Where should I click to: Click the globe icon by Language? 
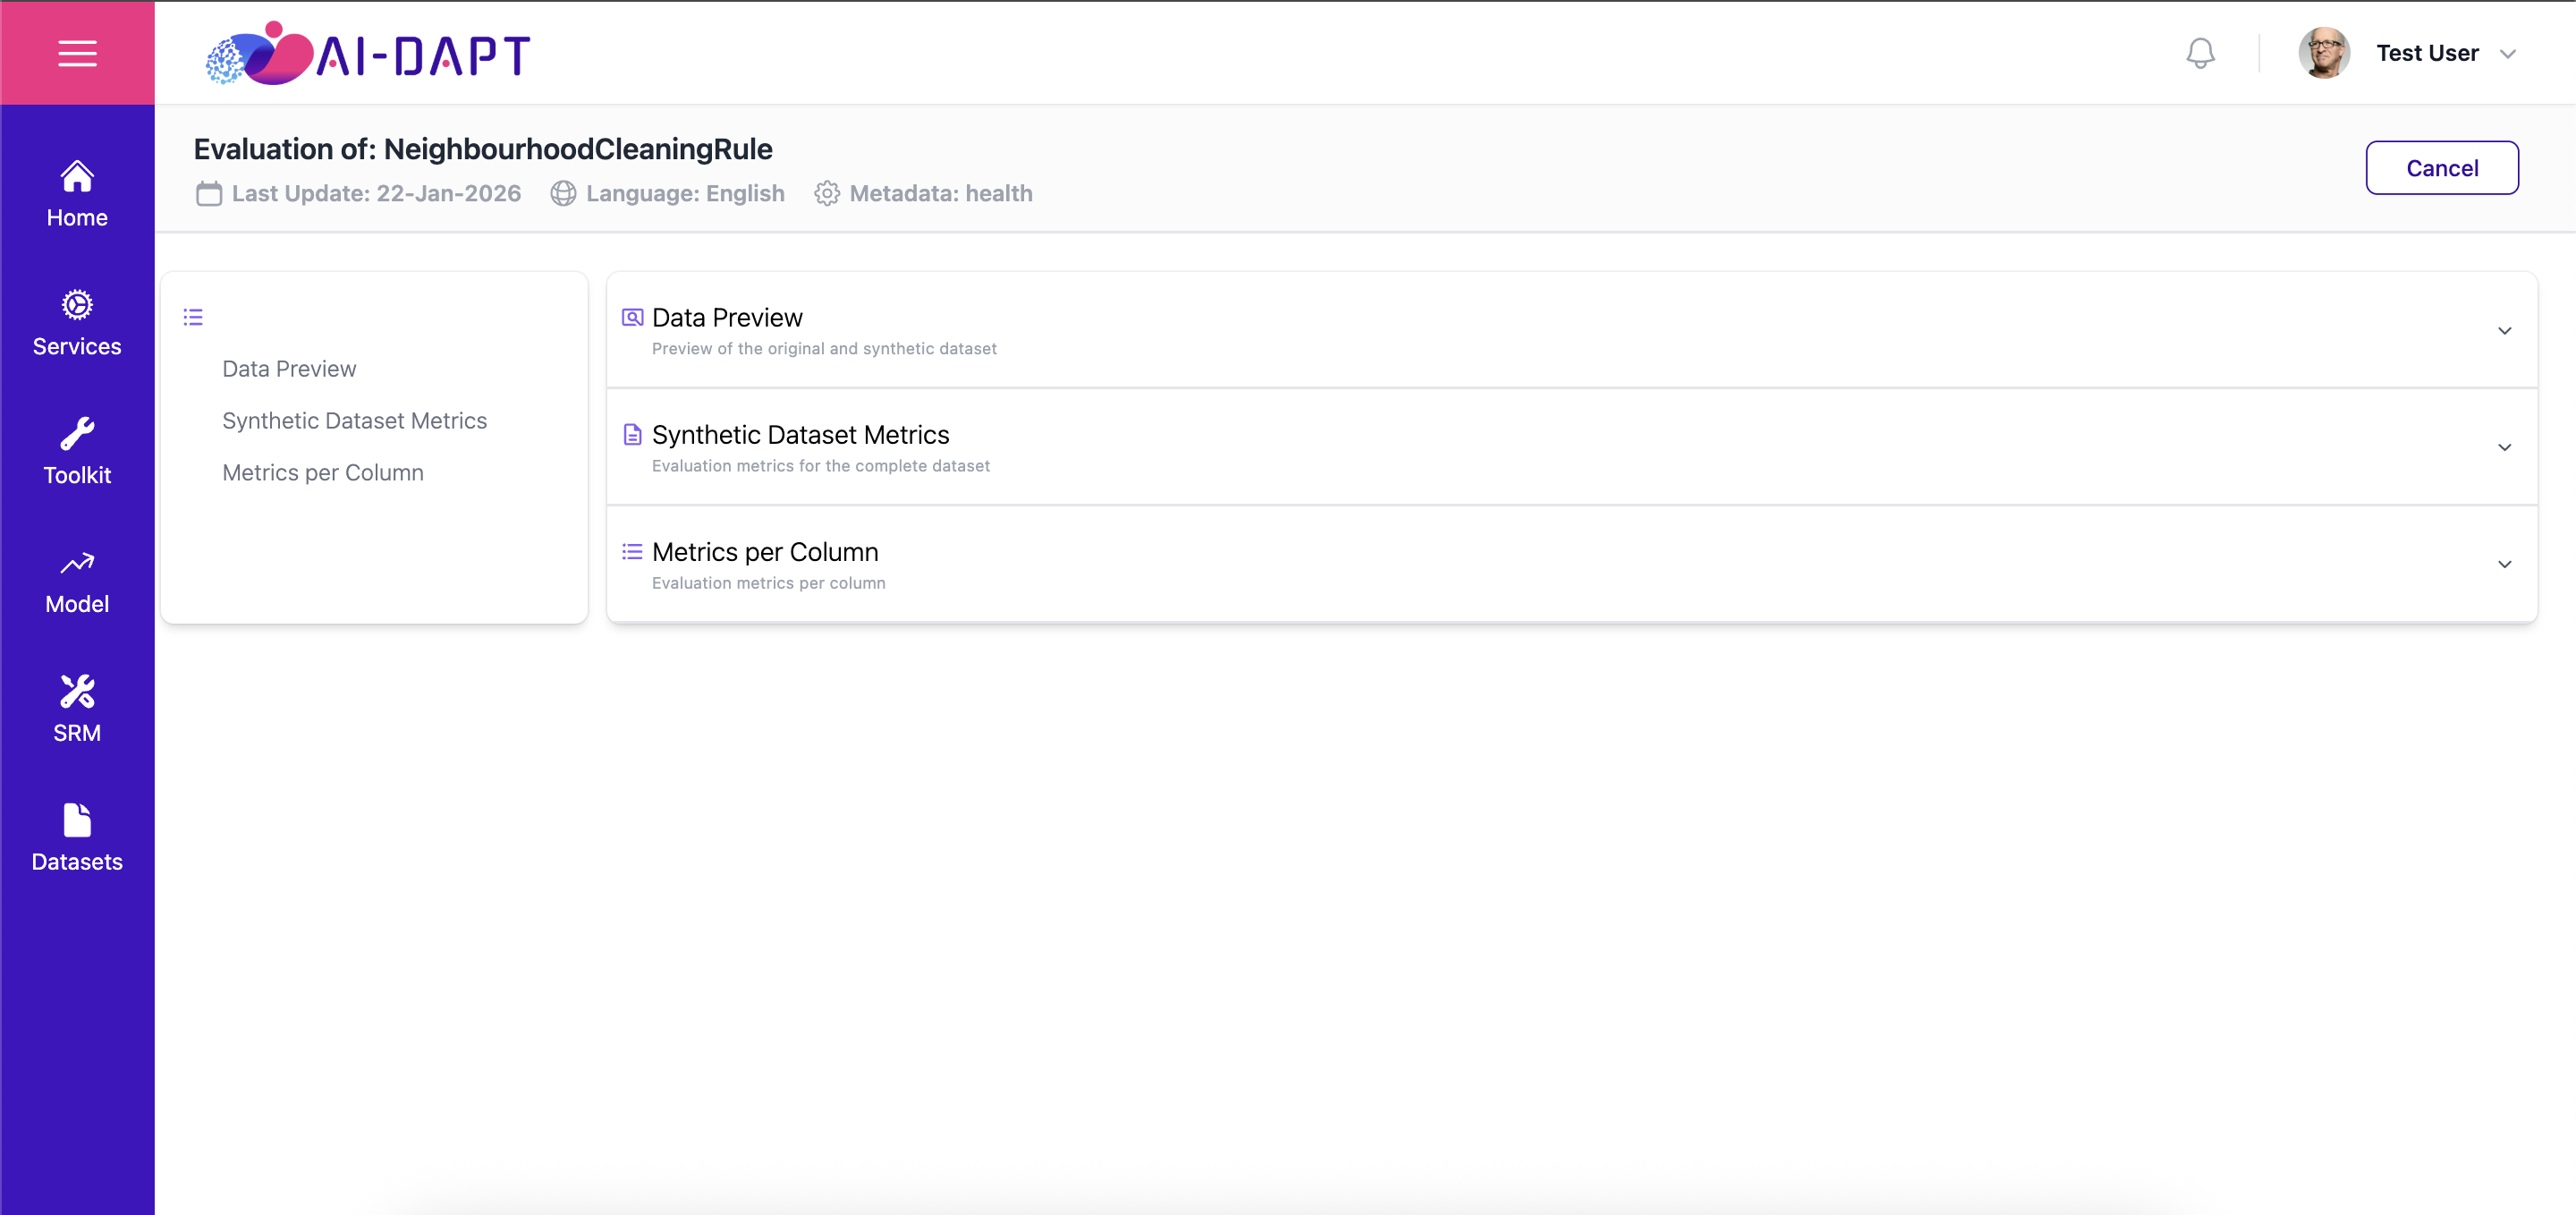point(563,193)
